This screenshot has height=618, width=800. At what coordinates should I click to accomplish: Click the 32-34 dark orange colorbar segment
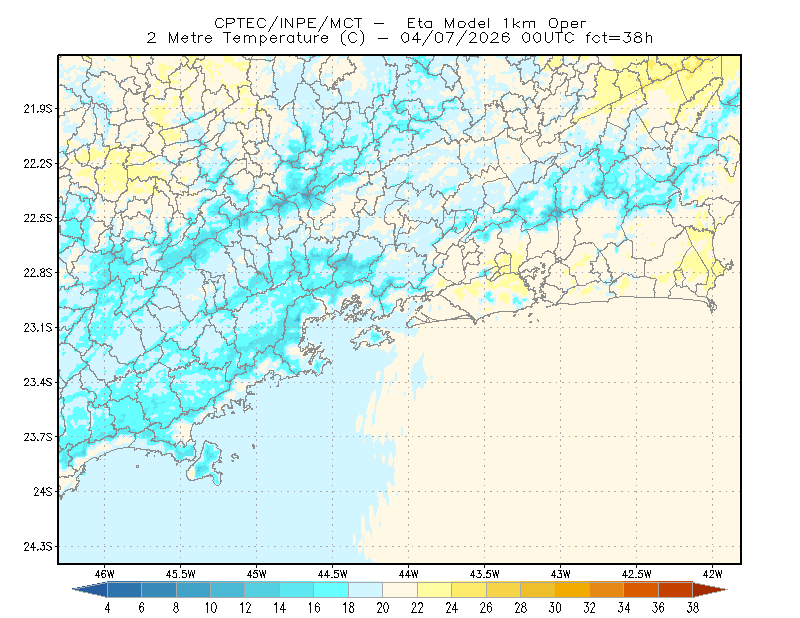(607, 589)
